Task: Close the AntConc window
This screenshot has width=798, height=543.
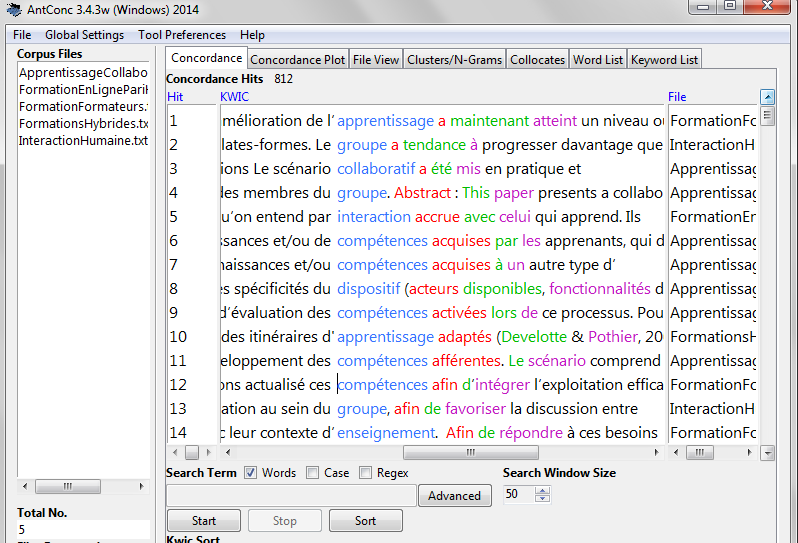Action: pos(767,7)
